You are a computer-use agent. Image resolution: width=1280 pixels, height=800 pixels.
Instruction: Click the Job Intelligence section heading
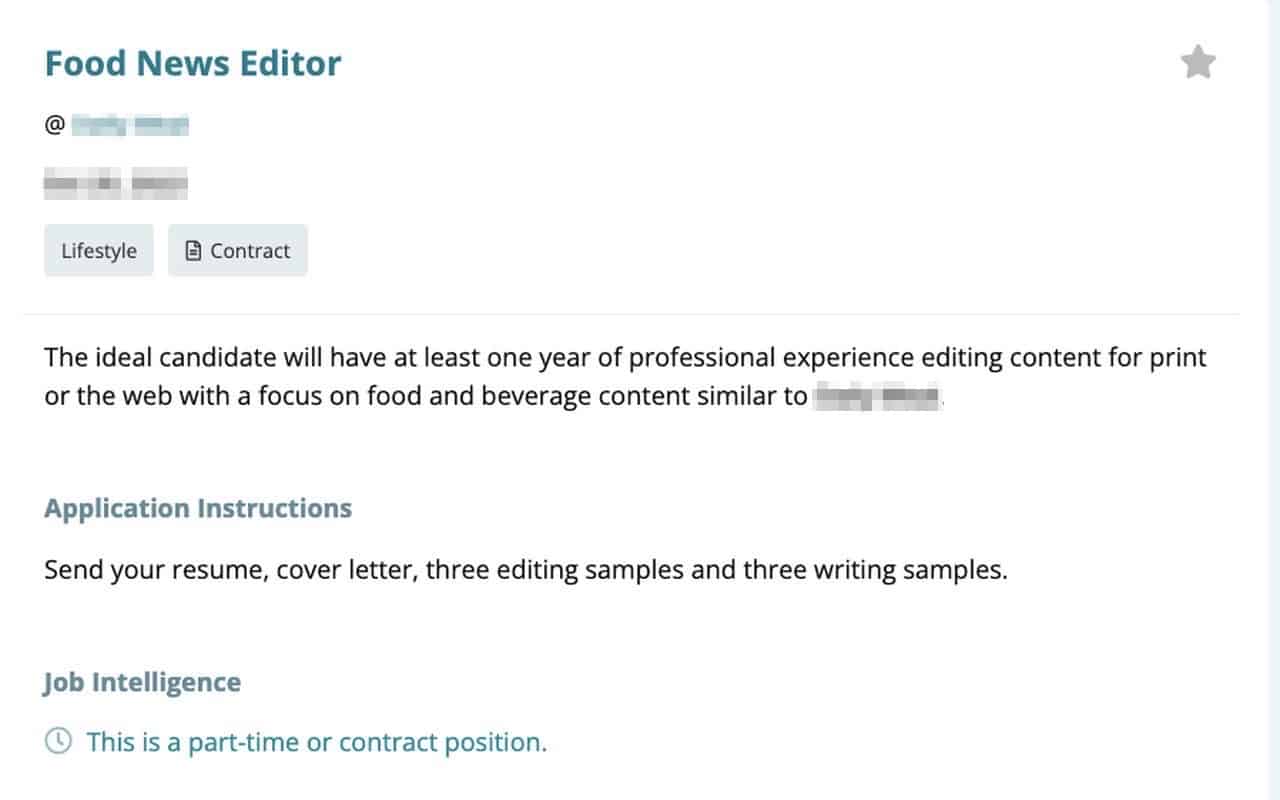(141, 681)
